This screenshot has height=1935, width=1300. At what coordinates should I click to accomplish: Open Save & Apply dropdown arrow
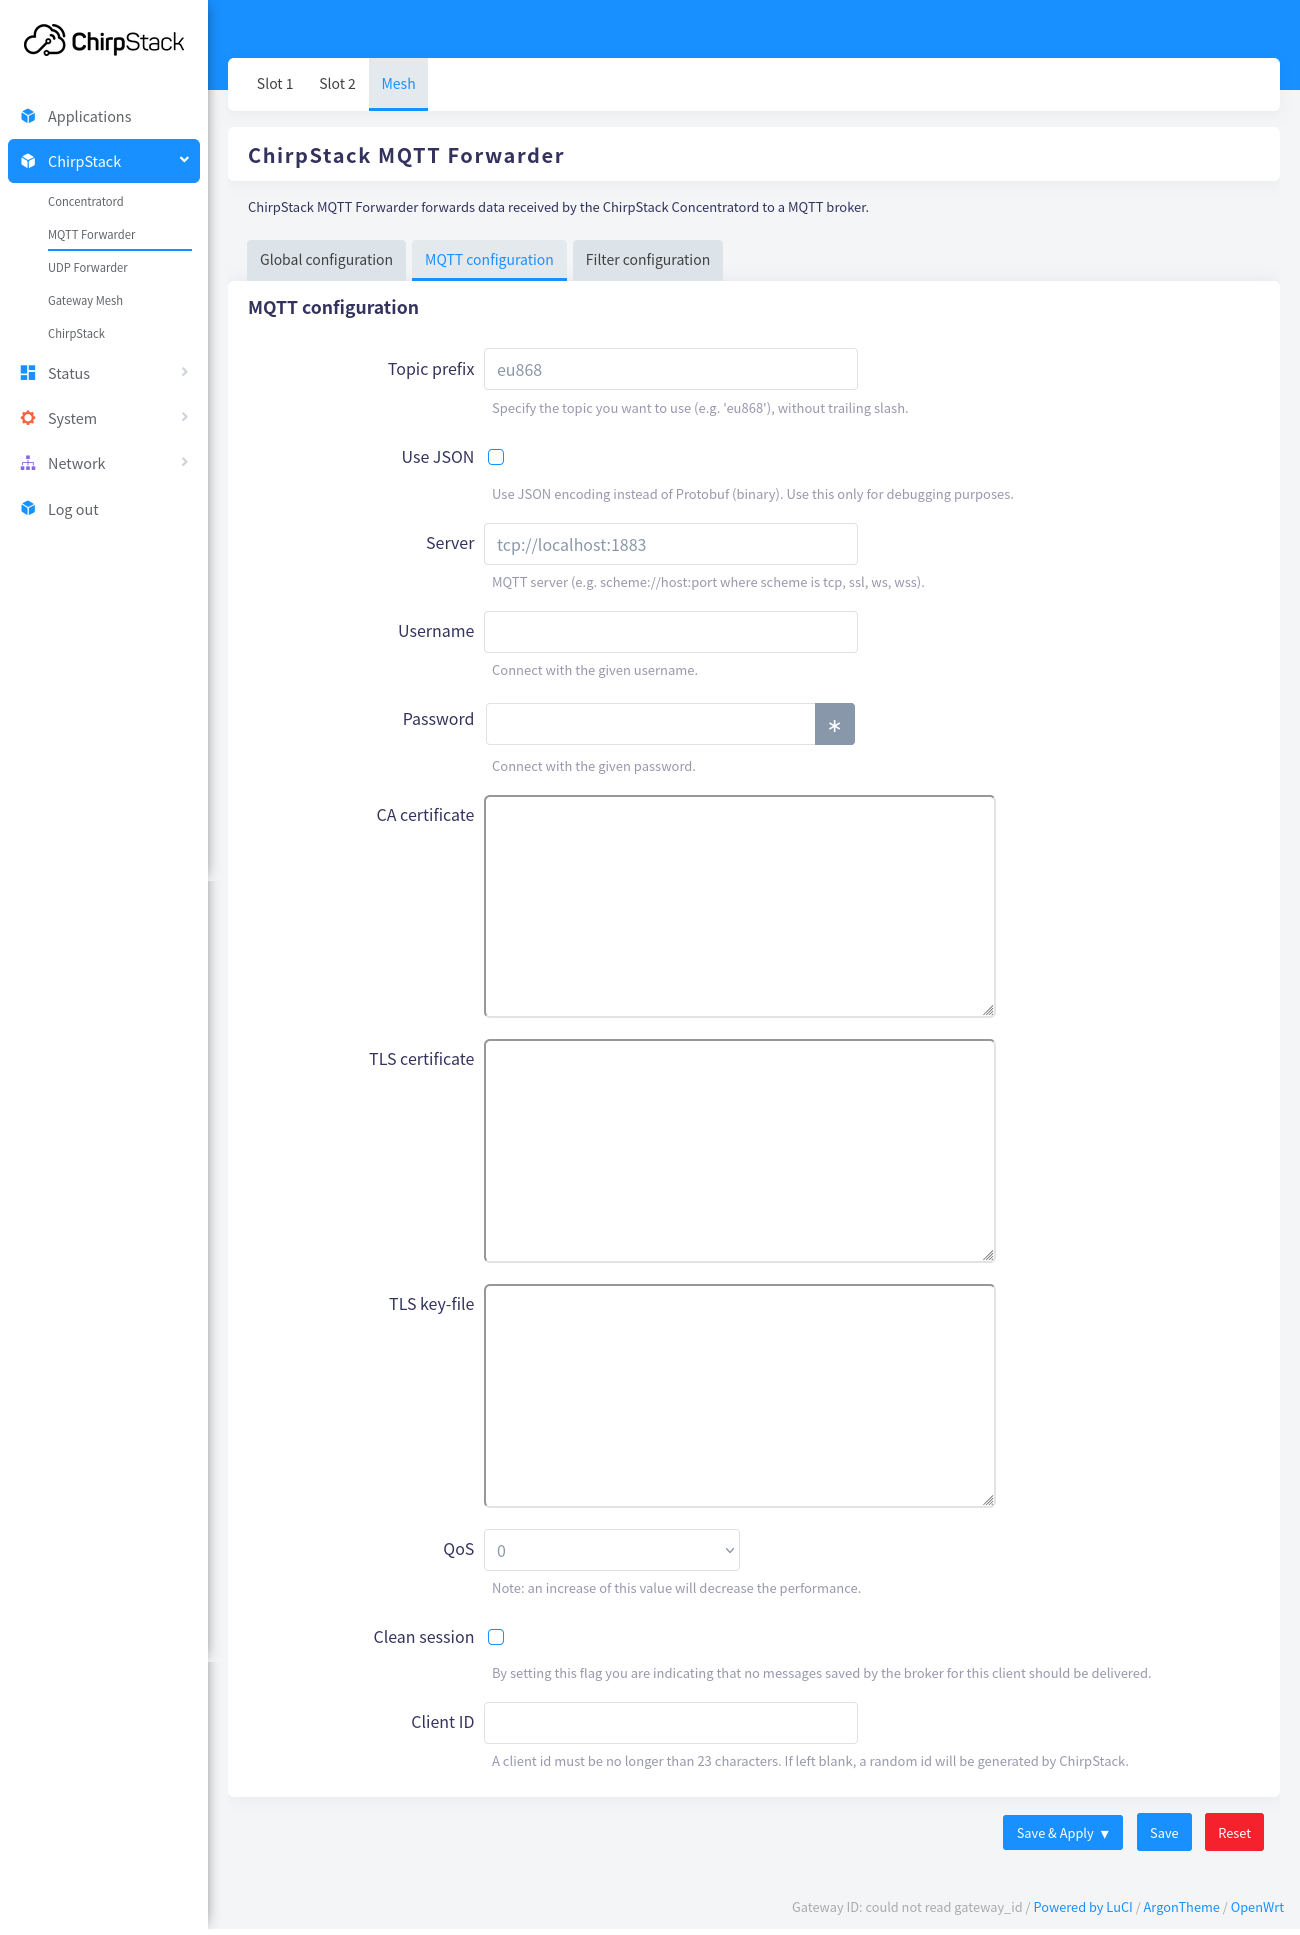click(x=1104, y=1833)
